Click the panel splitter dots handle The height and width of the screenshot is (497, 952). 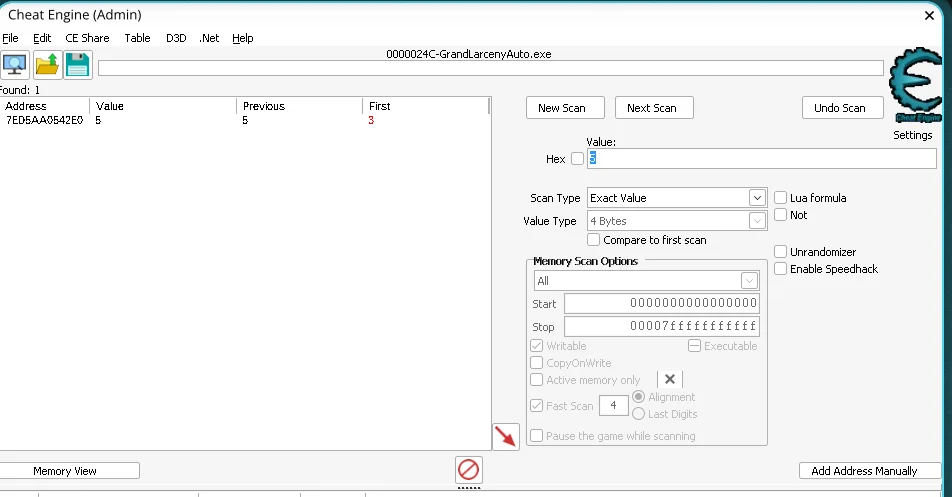pyautogui.click(x=469, y=488)
